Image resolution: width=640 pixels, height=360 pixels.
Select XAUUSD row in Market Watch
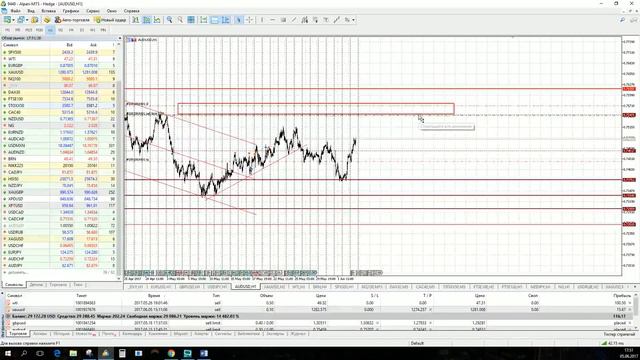[x=59, y=72]
